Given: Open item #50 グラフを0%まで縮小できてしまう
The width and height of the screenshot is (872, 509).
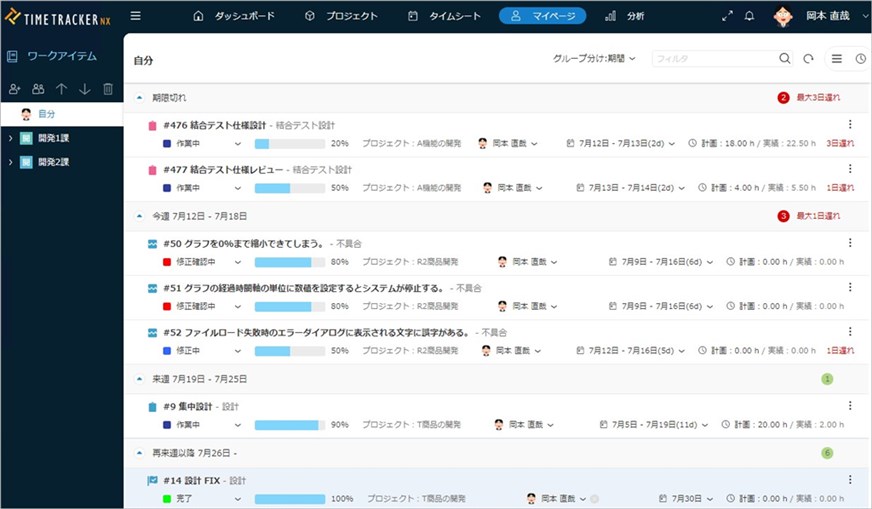Looking at the screenshot, I should coord(244,244).
